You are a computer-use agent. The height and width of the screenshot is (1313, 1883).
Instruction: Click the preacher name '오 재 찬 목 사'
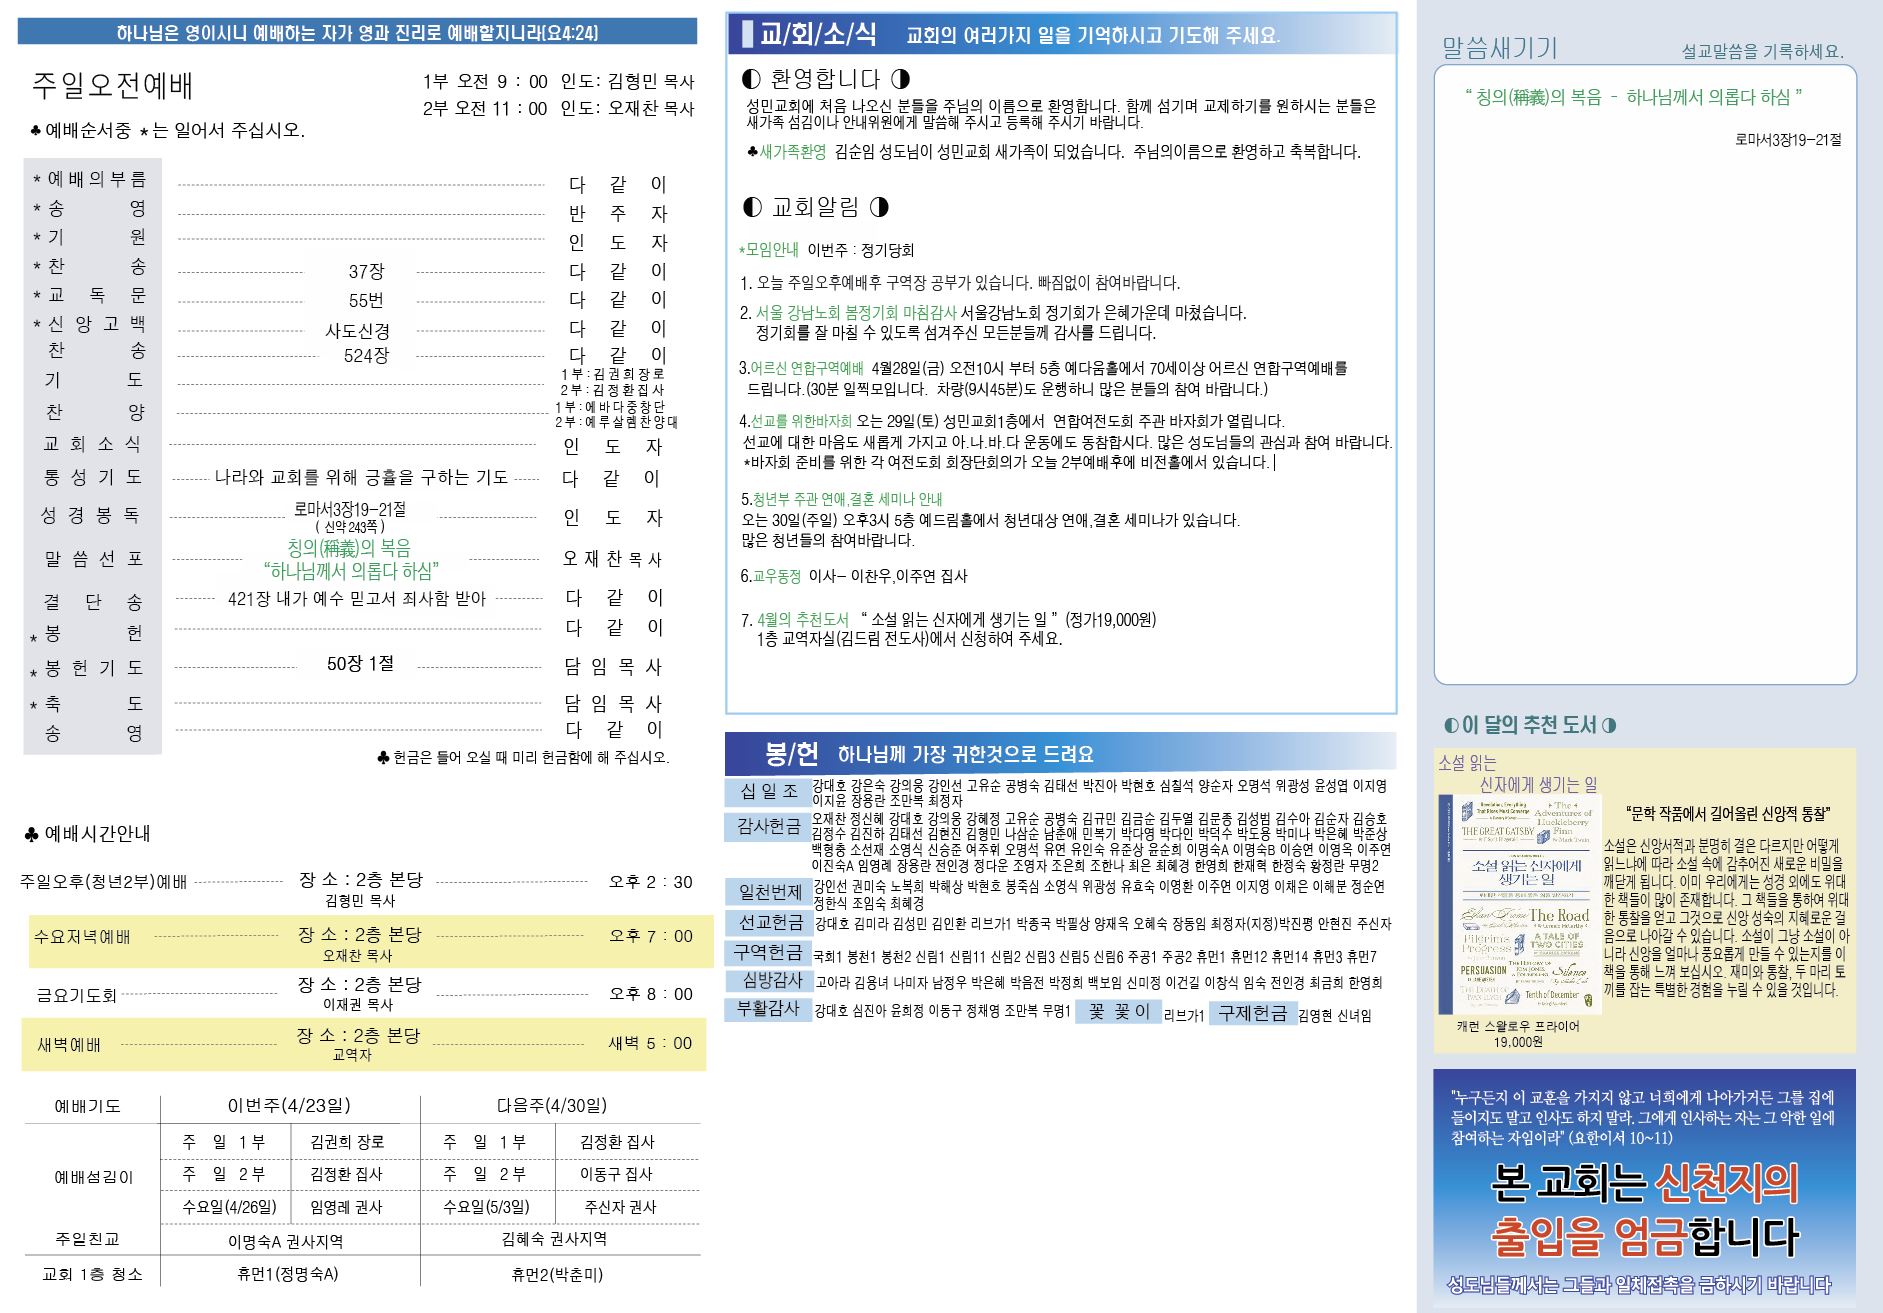click(613, 559)
